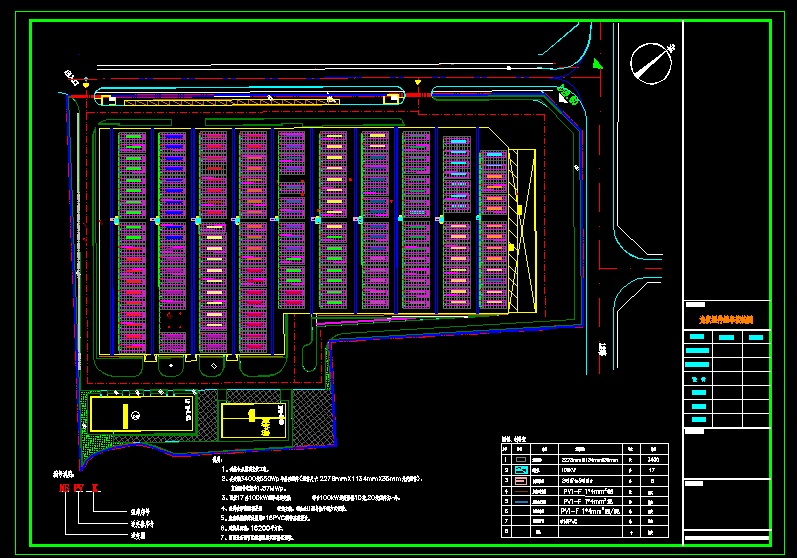Image resolution: width=797 pixels, height=558 pixels.
Task: Select note 3 mentioning 17 units of 100KW
Action: pos(311,498)
